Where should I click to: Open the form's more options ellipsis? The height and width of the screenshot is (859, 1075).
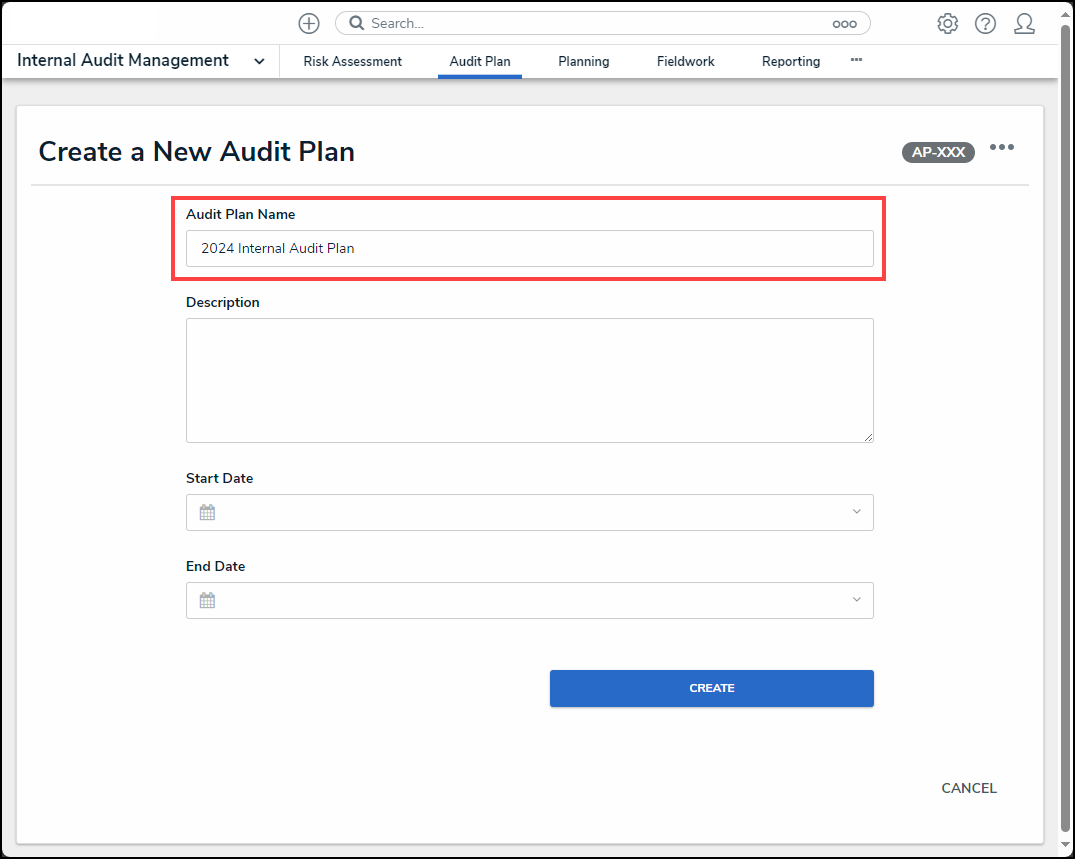(1001, 148)
